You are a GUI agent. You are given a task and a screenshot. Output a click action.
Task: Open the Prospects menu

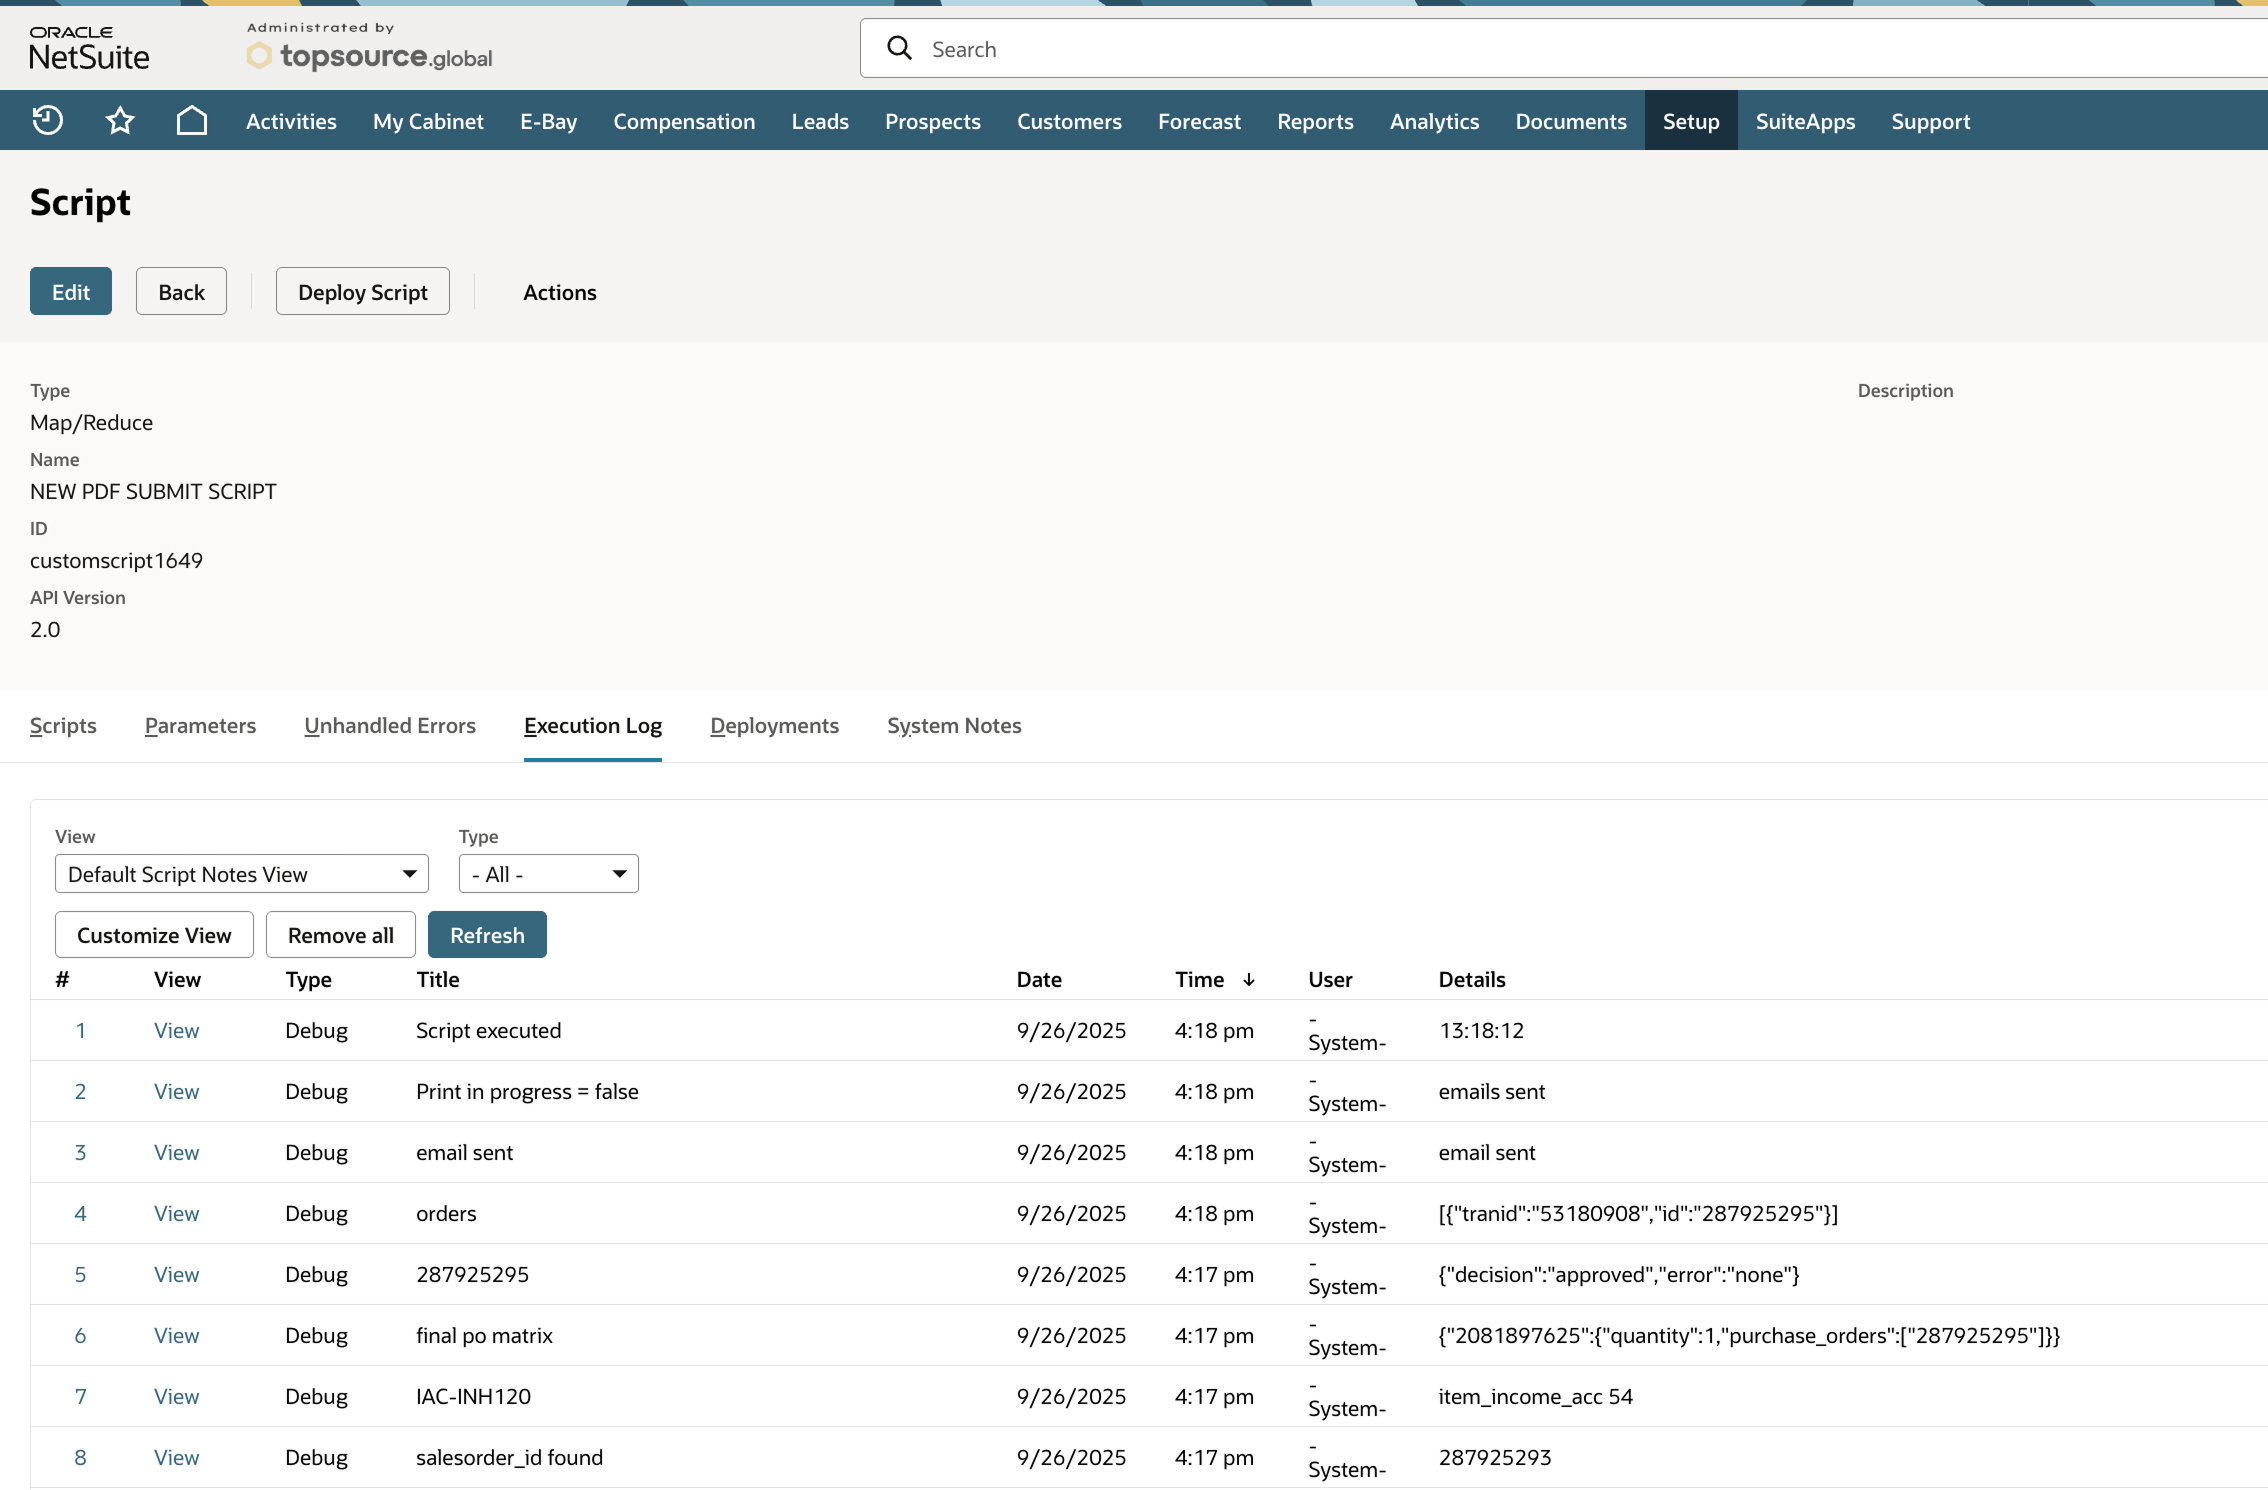932,121
